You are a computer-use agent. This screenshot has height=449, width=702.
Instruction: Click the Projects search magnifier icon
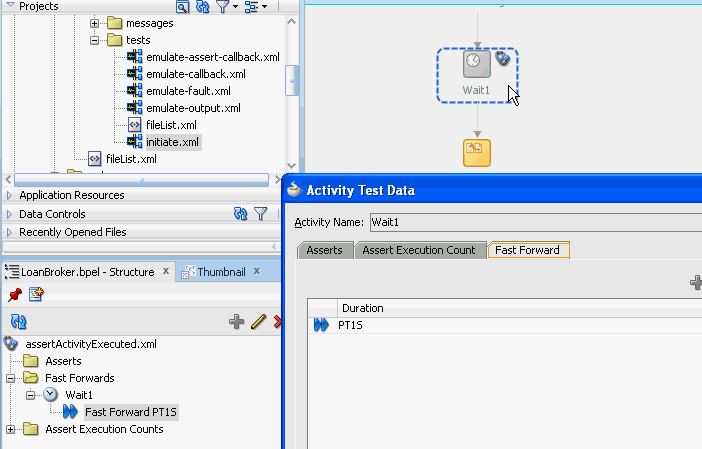[182, 7]
